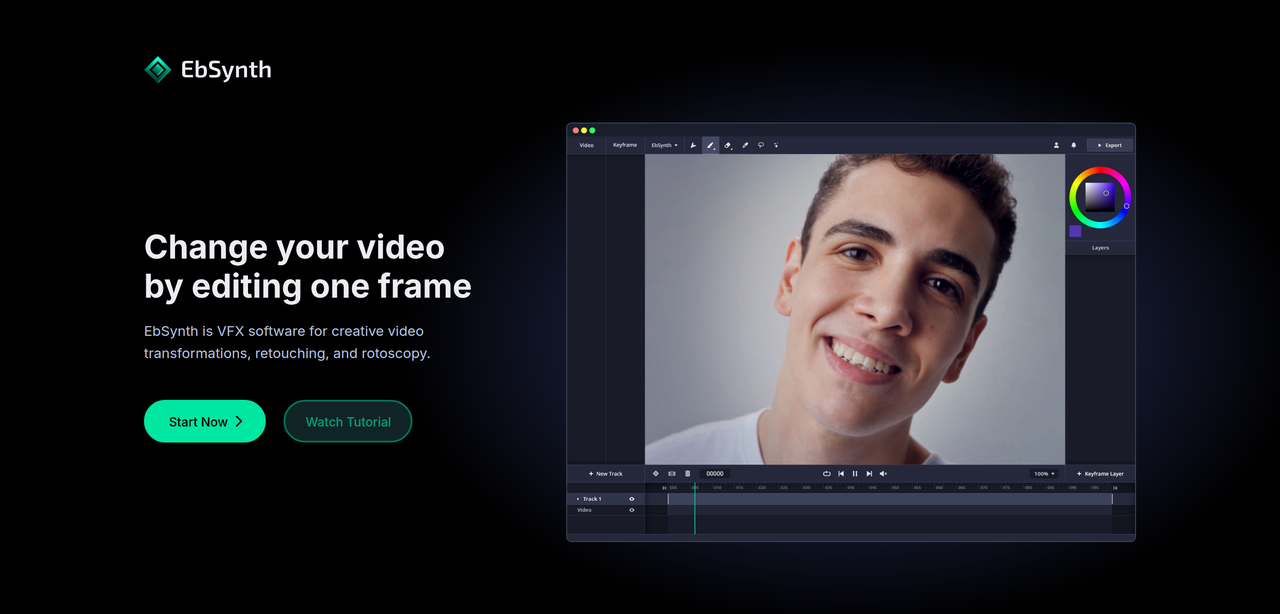Open the 100% zoom dropdown

(x=1044, y=473)
